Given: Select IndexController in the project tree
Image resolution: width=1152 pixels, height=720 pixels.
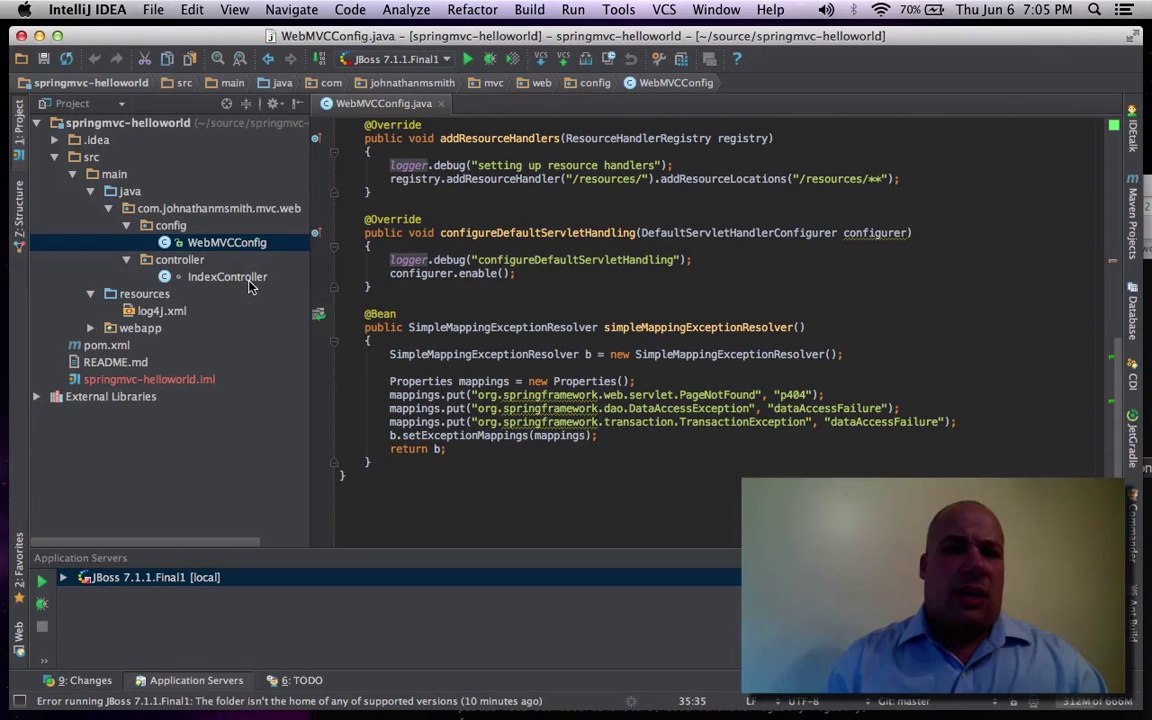Looking at the screenshot, I should point(227,277).
